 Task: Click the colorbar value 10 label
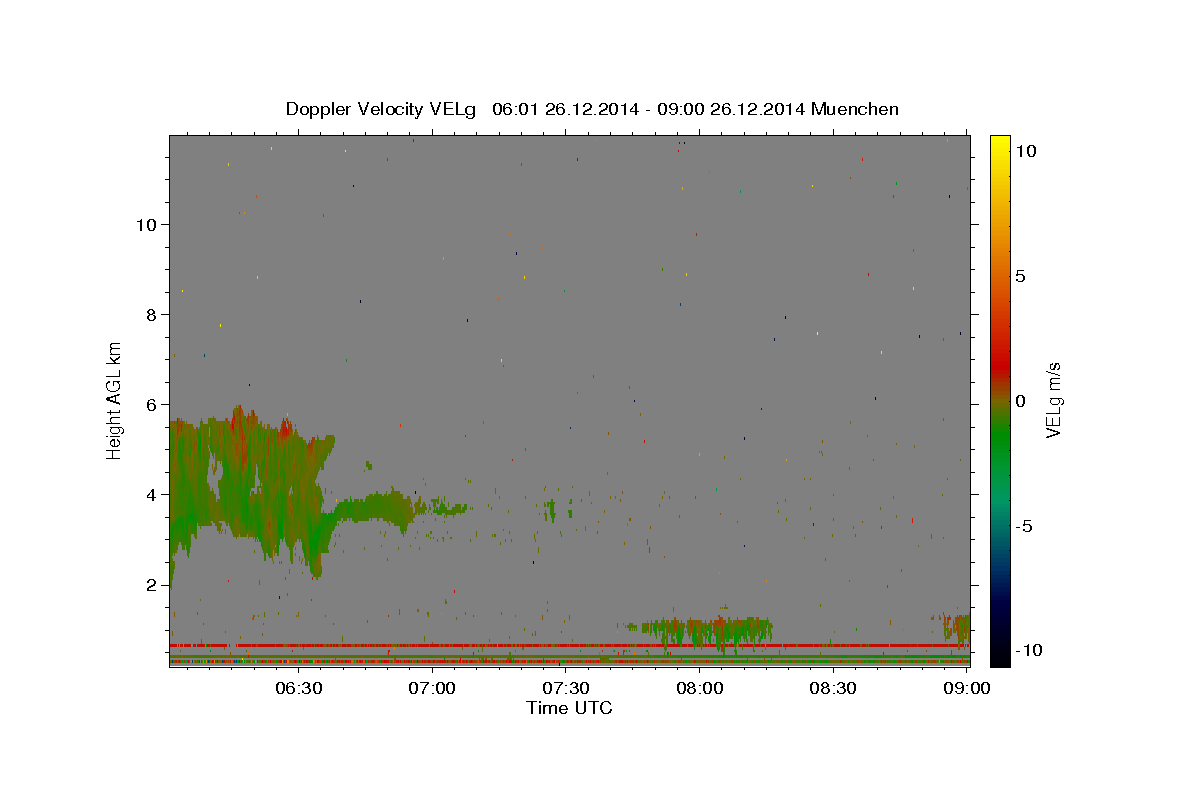point(1025,150)
